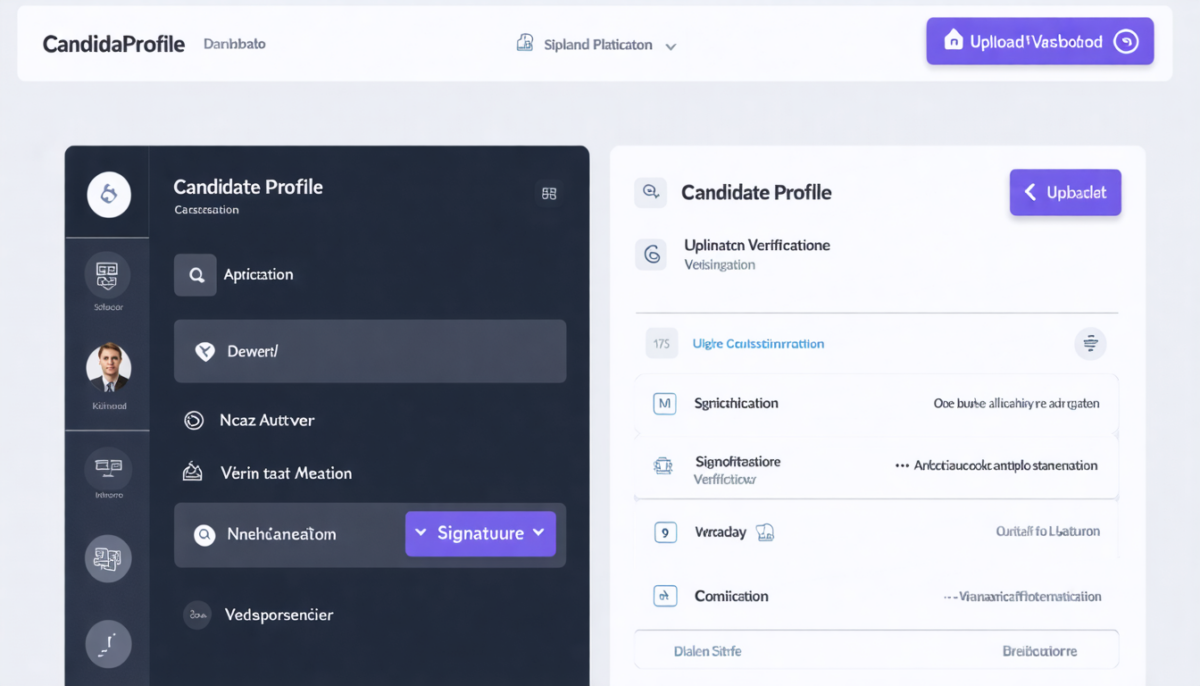
Task: Click the circle icon beside Ncaz Auttver
Action: (193, 421)
